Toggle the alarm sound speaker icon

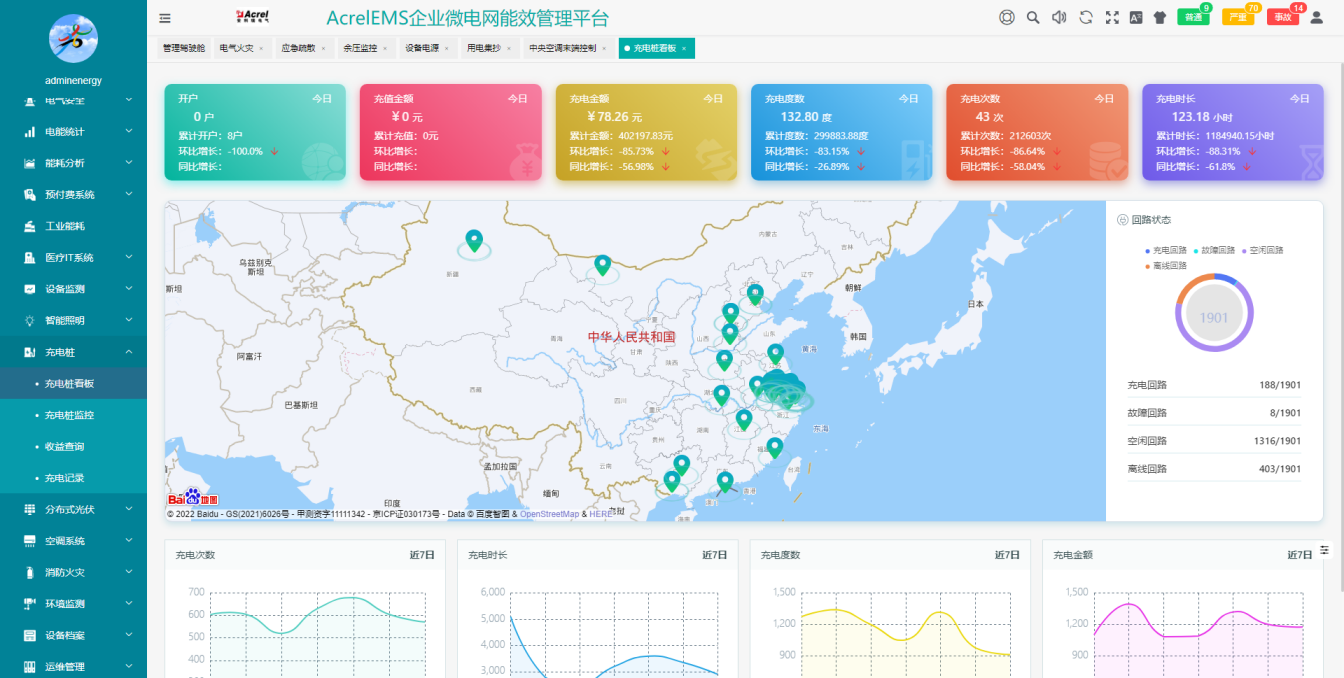1059,17
